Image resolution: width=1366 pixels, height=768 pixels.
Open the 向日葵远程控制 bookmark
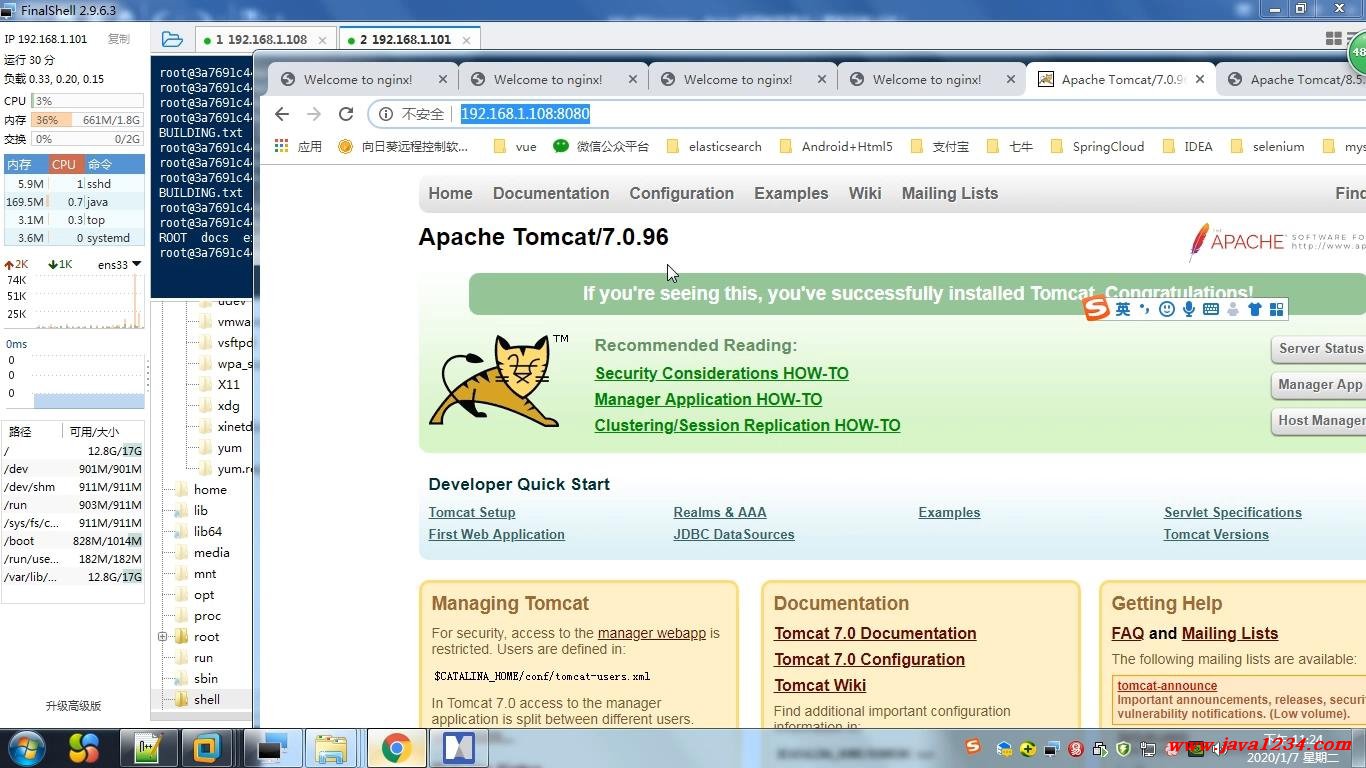coord(403,146)
